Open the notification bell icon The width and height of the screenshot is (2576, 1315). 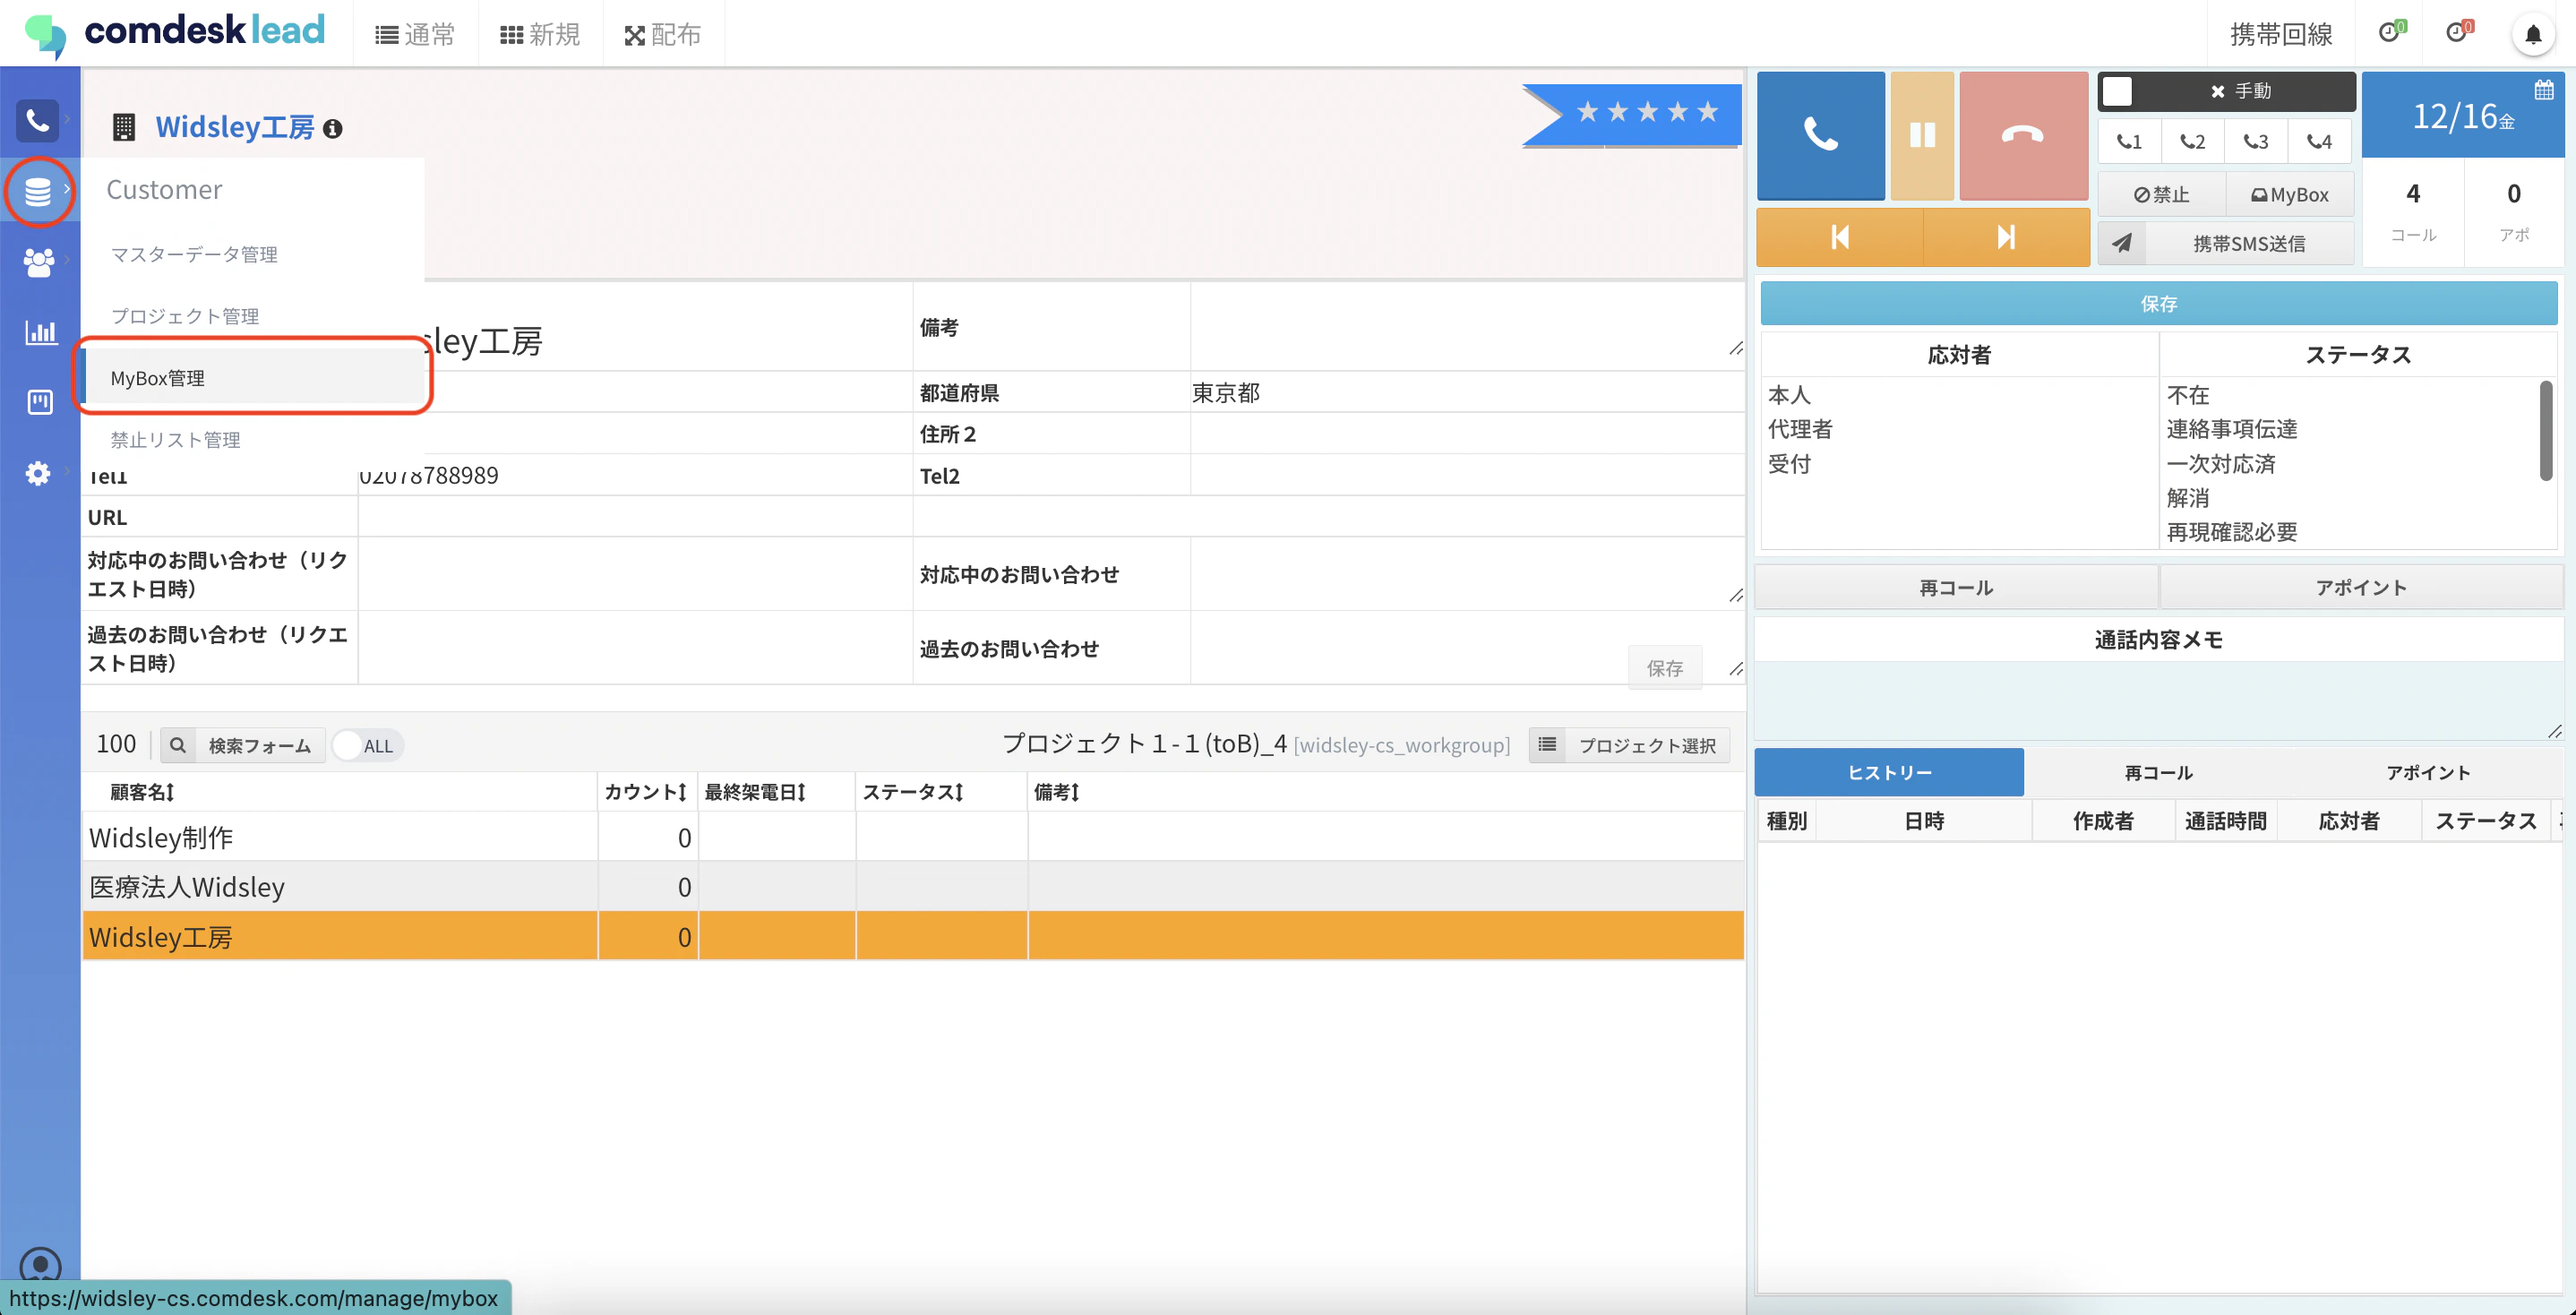click(2533, 36)
